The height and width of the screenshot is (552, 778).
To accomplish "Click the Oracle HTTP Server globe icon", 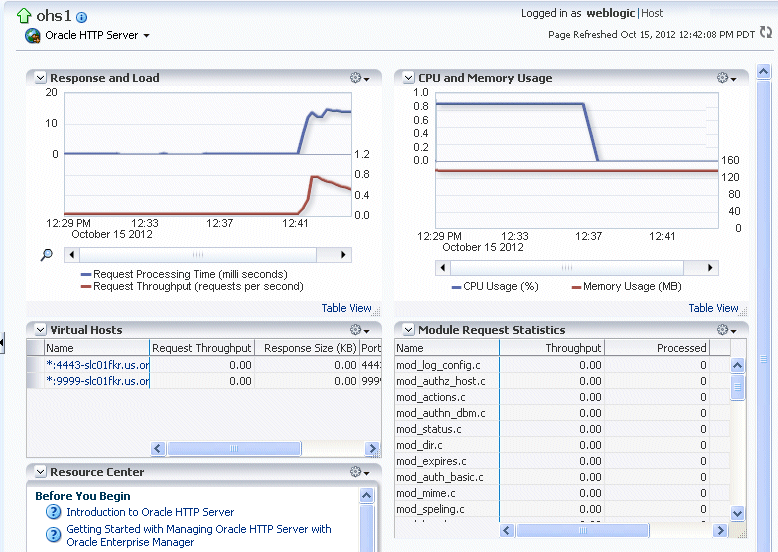I will (33, 36).
